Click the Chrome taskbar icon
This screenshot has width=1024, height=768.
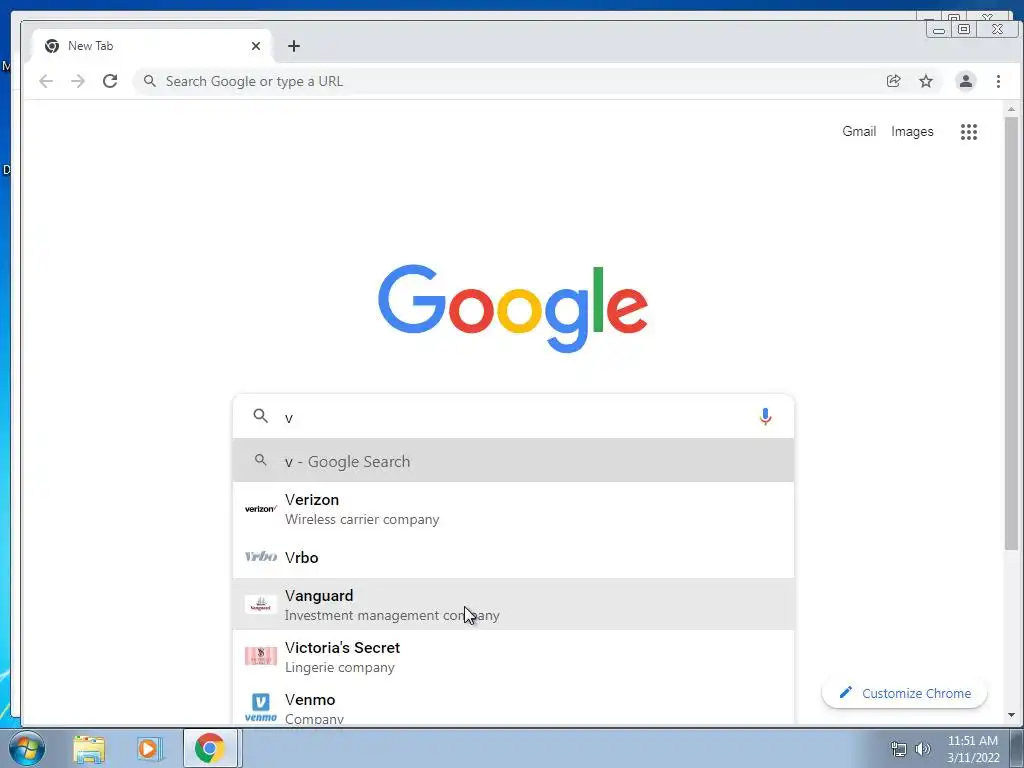click(x=210, y=748)
